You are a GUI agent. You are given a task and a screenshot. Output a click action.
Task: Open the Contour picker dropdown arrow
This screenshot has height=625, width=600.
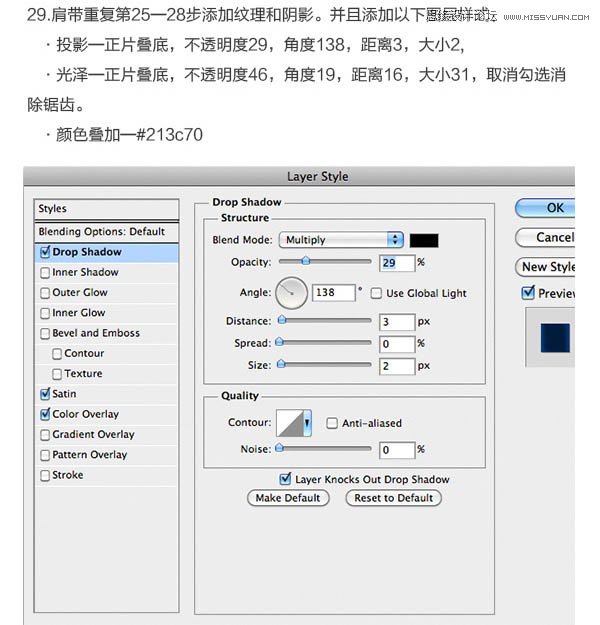click(307, 423)
